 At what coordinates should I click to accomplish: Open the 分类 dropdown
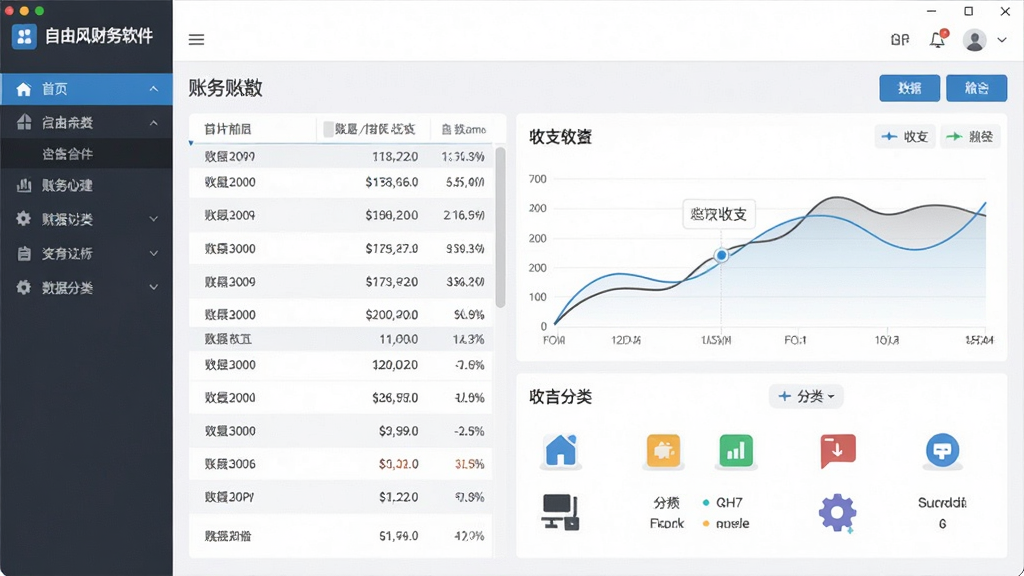[806, 396]
